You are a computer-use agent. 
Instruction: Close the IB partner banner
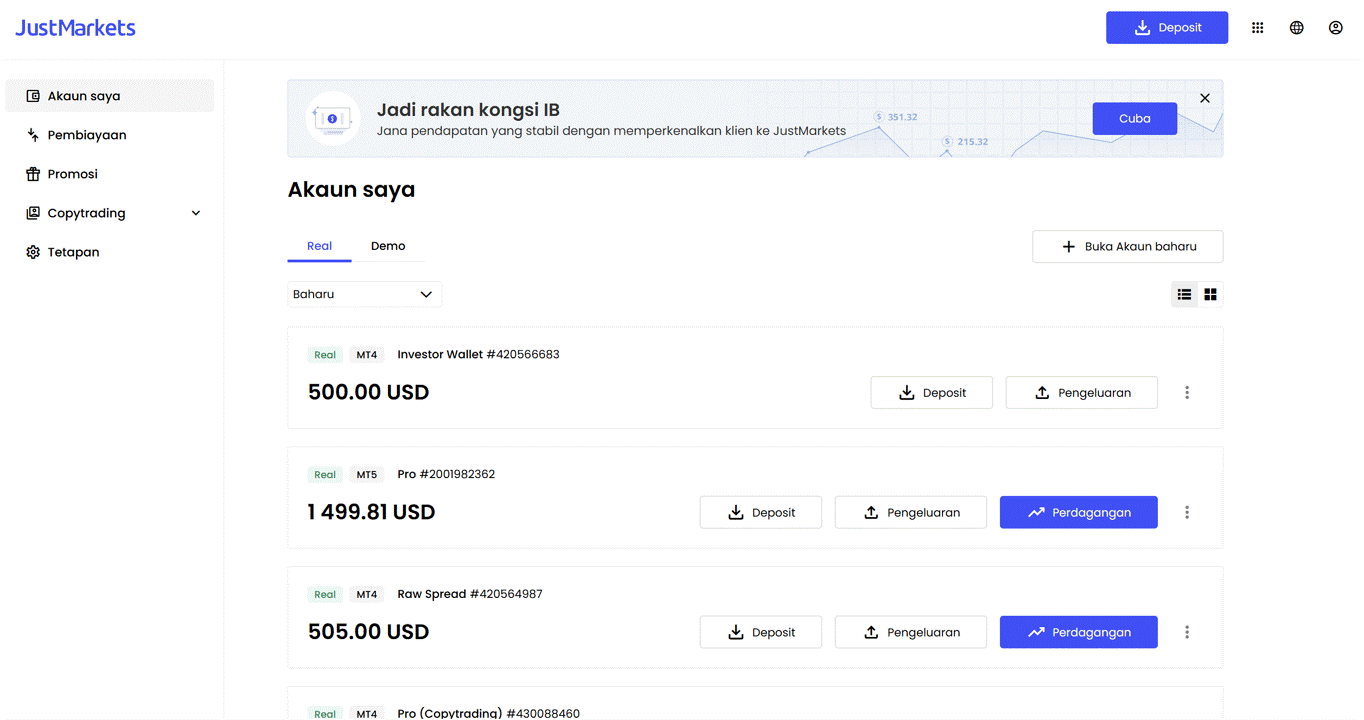point(1205,98)
